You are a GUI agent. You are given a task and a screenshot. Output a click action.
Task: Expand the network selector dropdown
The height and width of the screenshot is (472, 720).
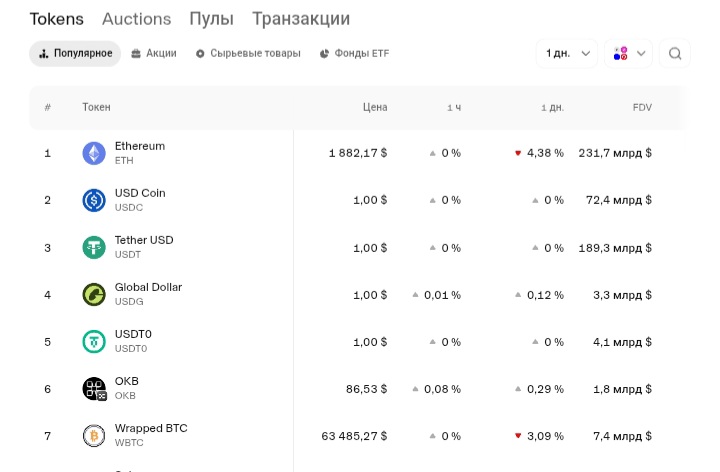tap(629, 54)
